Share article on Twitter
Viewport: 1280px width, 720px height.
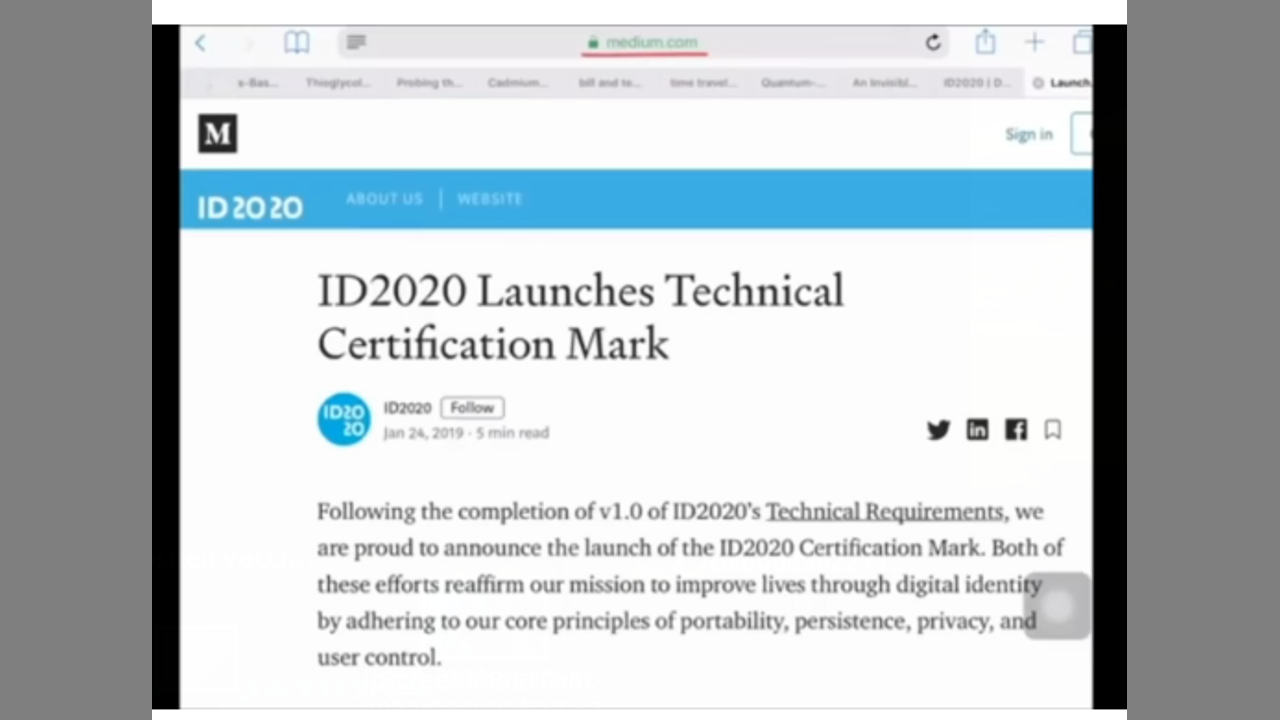pos(938,430)
